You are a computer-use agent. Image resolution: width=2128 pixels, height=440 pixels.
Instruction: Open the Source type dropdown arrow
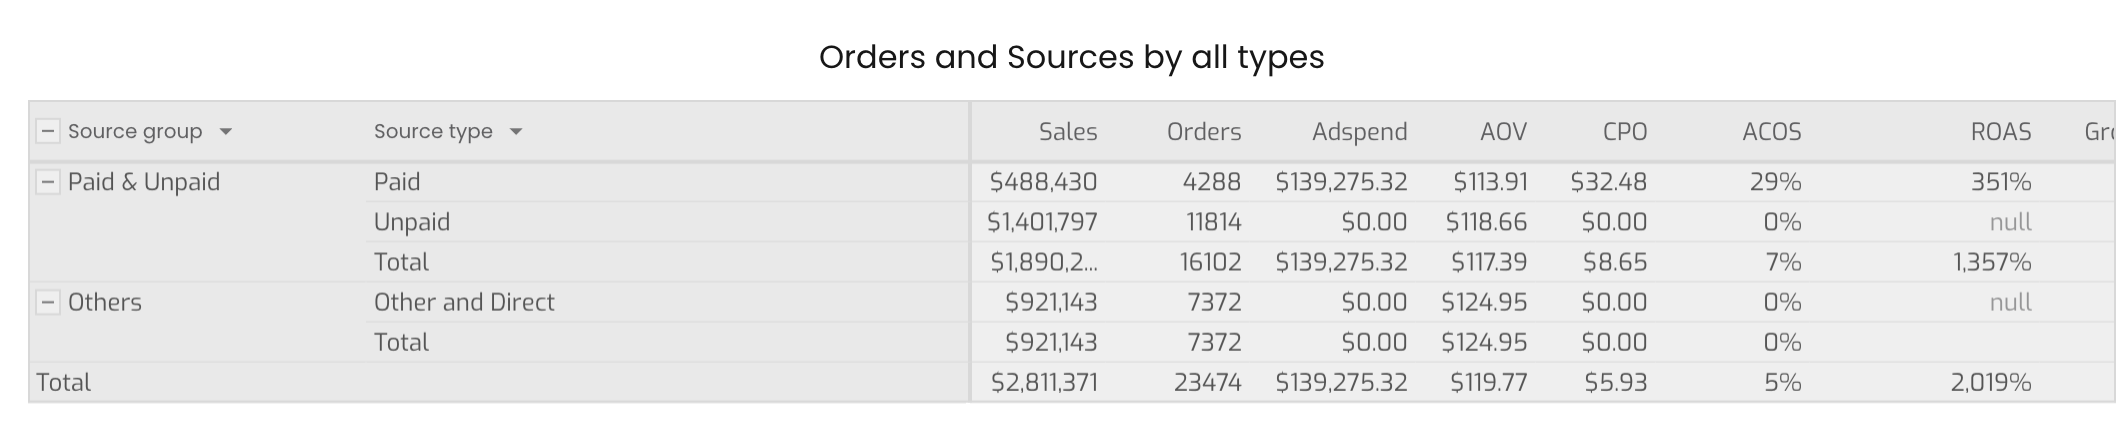coord(516,132)
